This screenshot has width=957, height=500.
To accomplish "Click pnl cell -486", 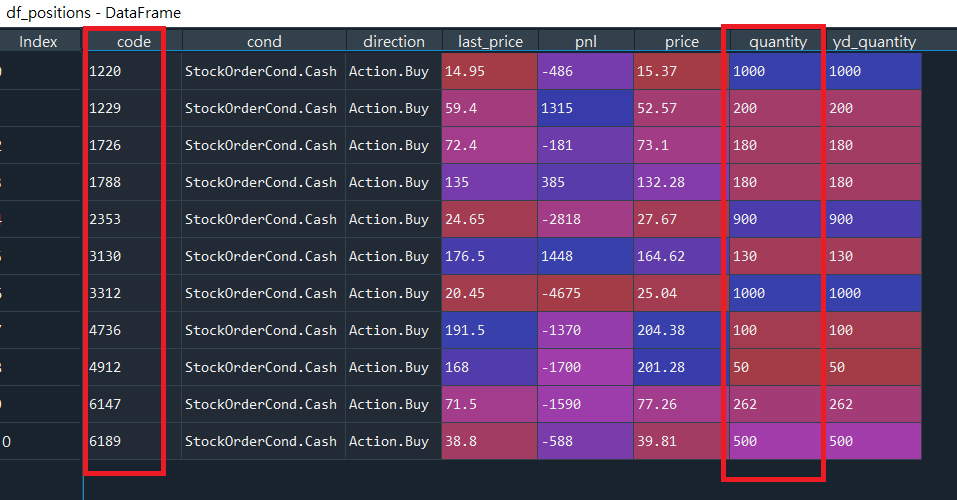I will point(586,71).
